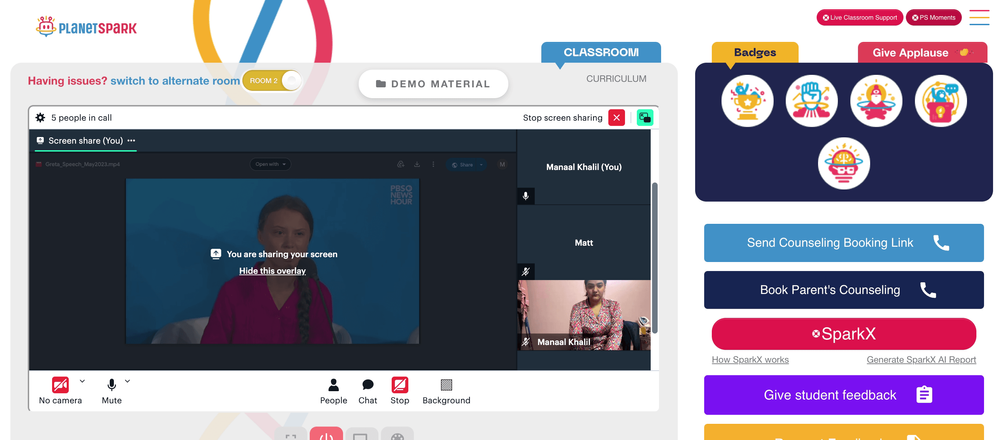This screenshot has width=1000, height=440.
Task: Open PS Moments
Action: coord(933,18)
